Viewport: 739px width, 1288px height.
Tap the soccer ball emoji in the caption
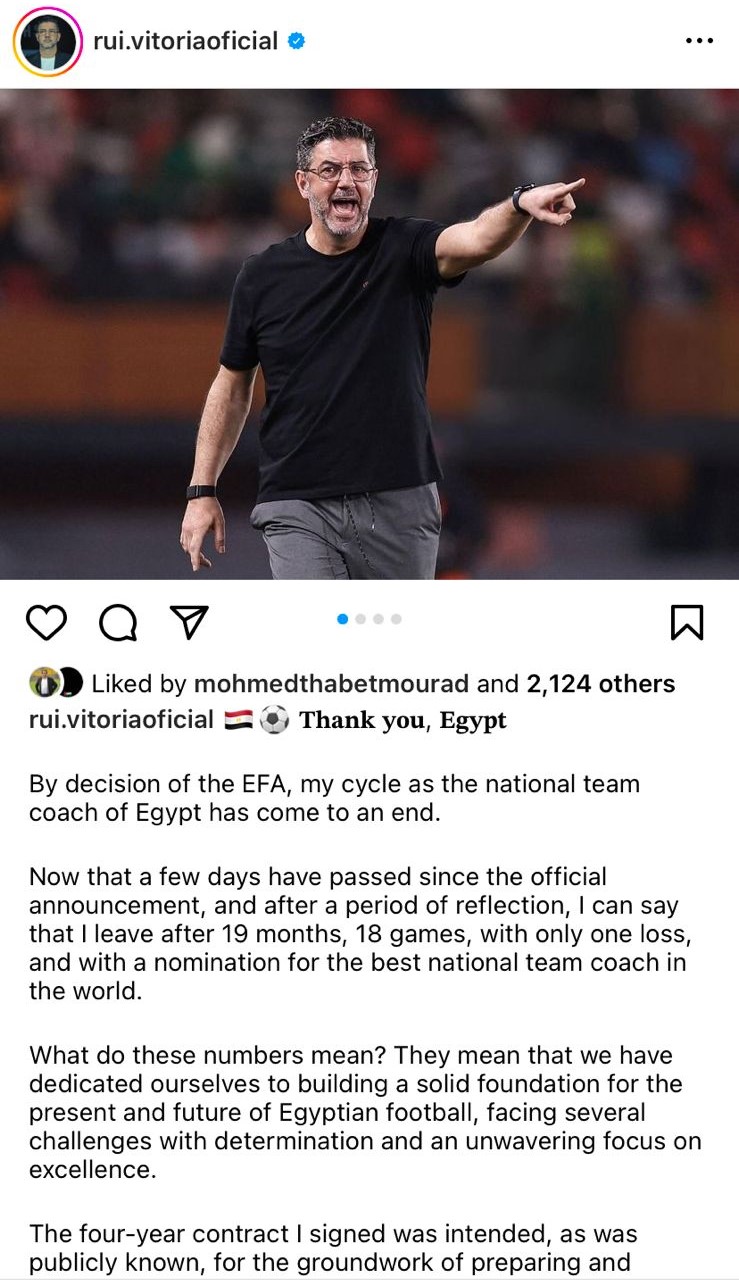pyautogui.click(x=273, y=720)
